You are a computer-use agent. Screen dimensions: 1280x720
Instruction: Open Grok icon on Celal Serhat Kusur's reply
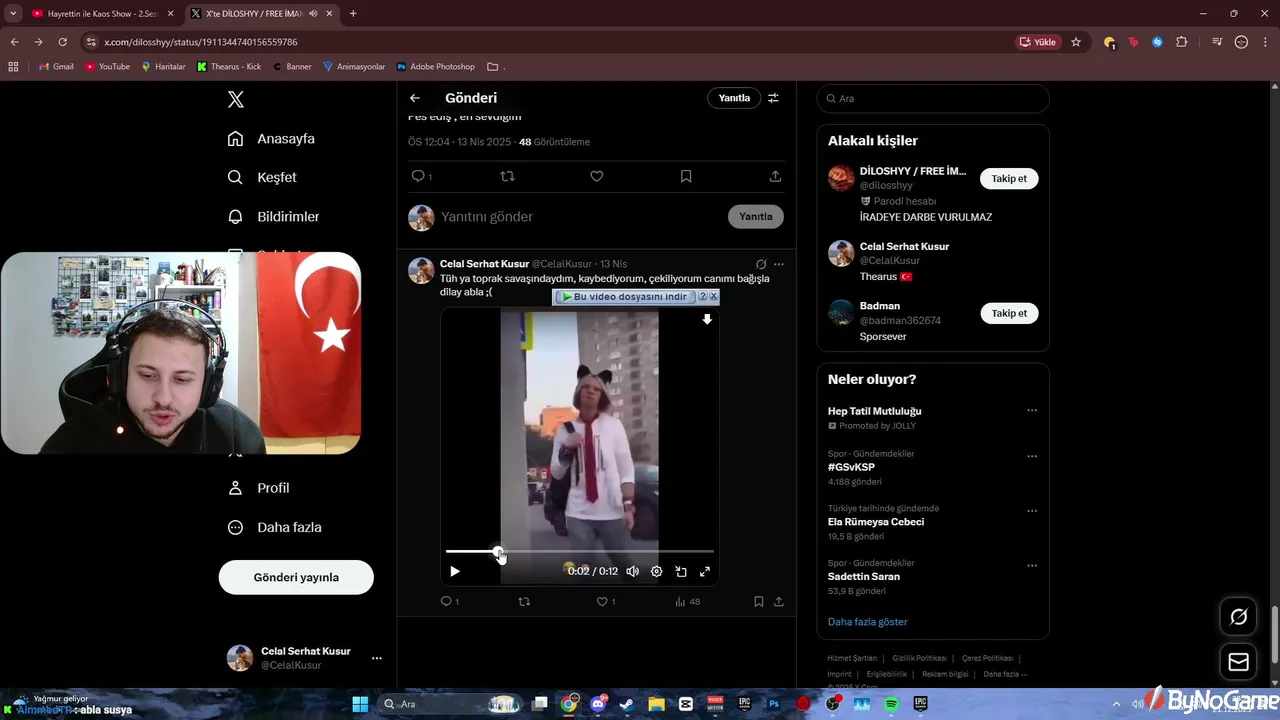coord(761,265)
